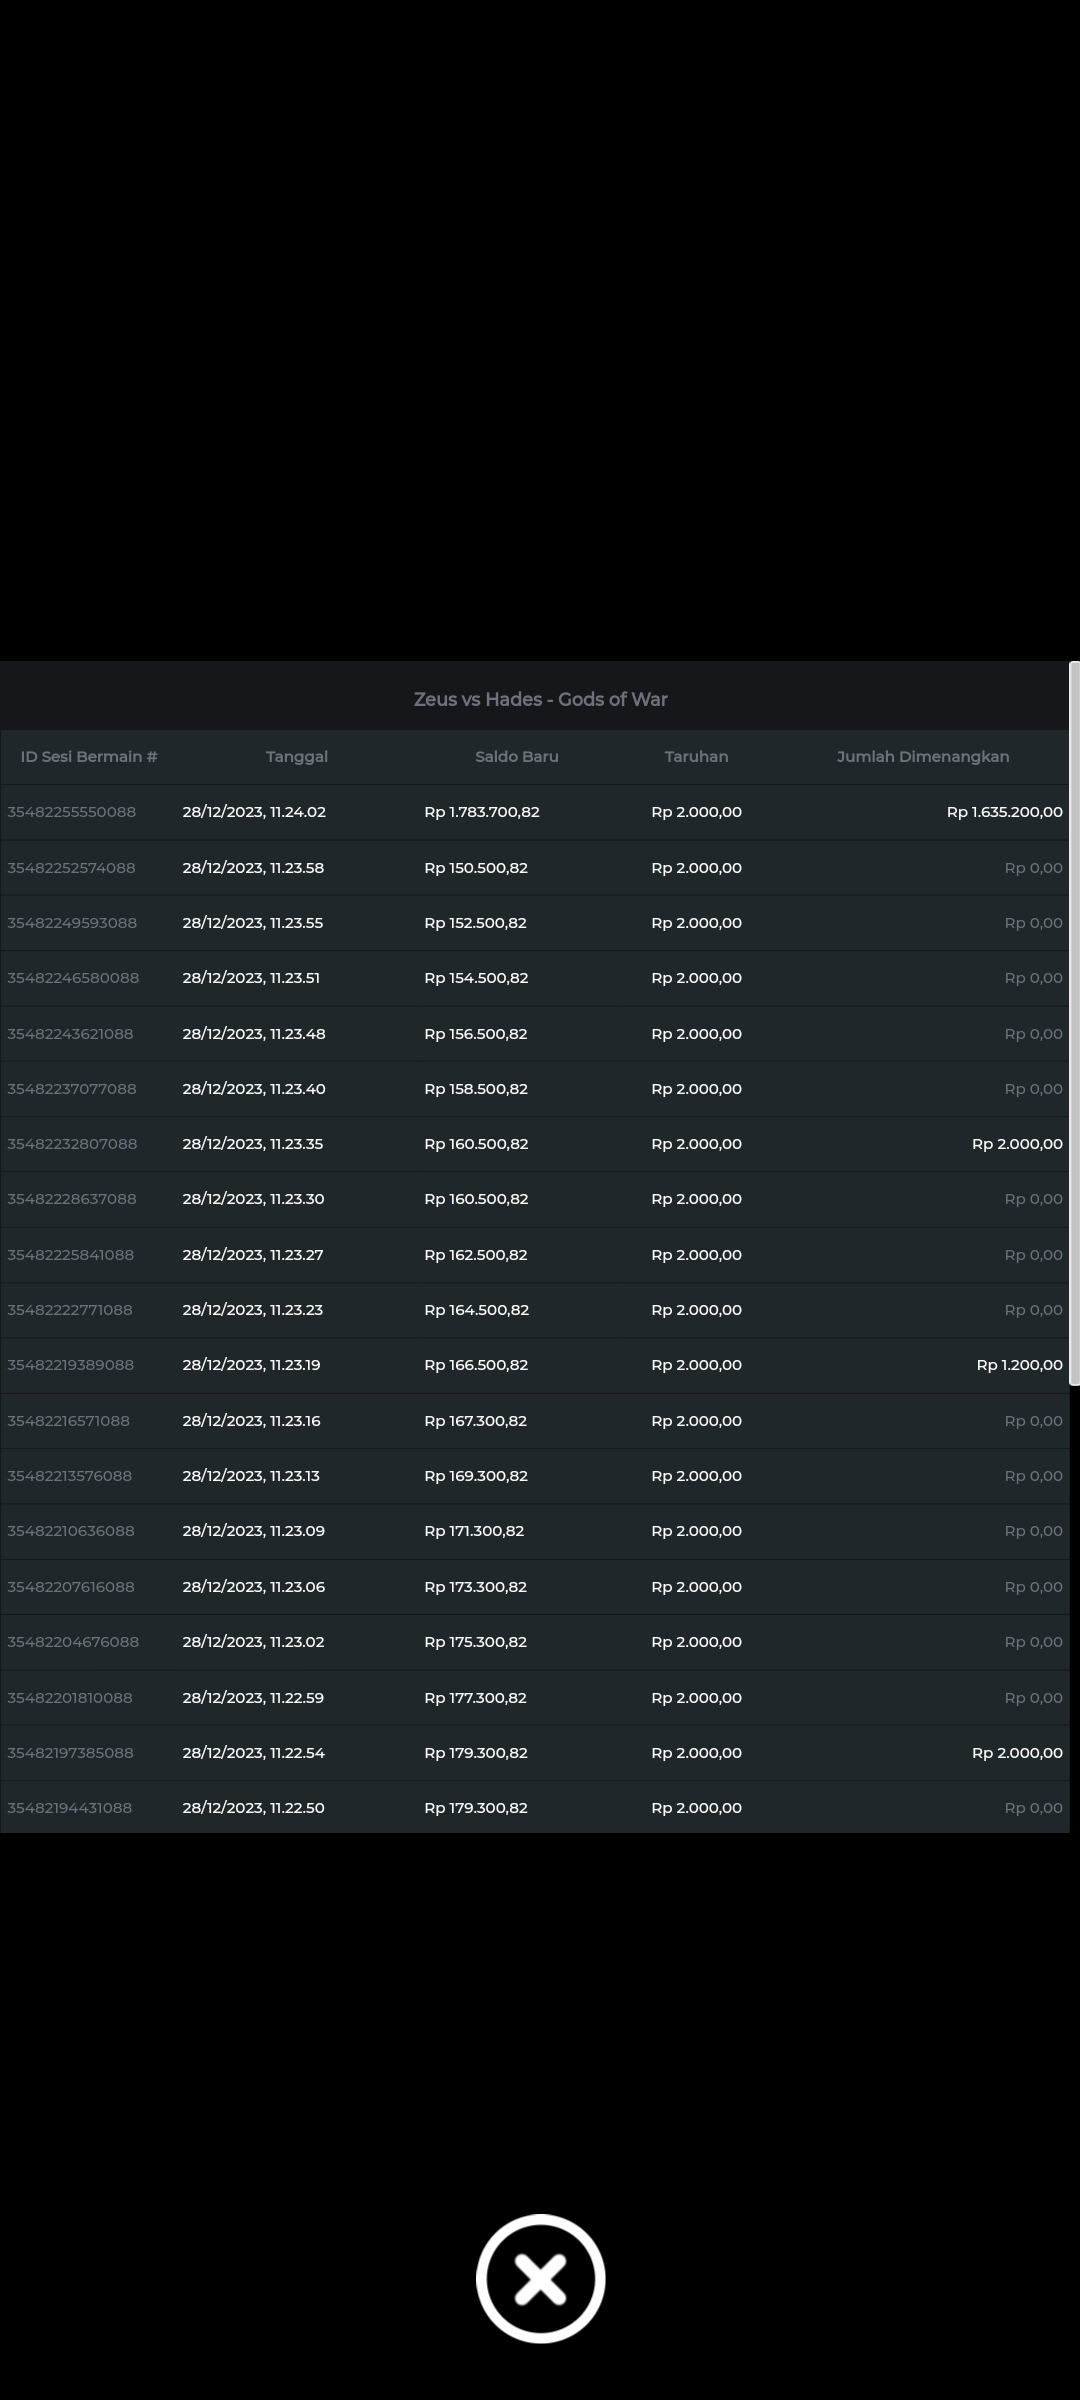Open session ID 35482219389088
1080x2400 pixels.
tap(71, 1365)
